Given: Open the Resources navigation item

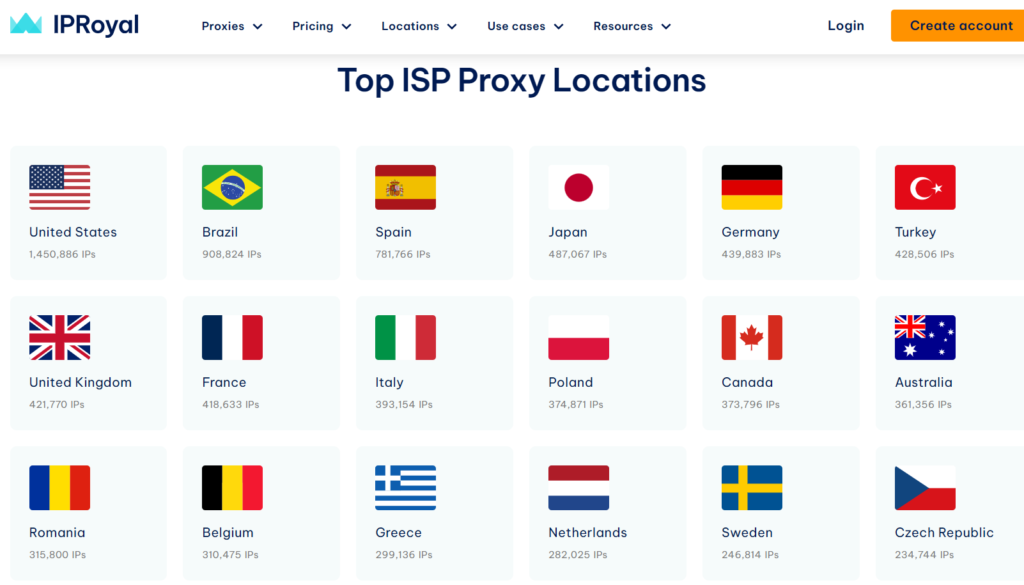Looking at the screenshot, I should [623, 26].
